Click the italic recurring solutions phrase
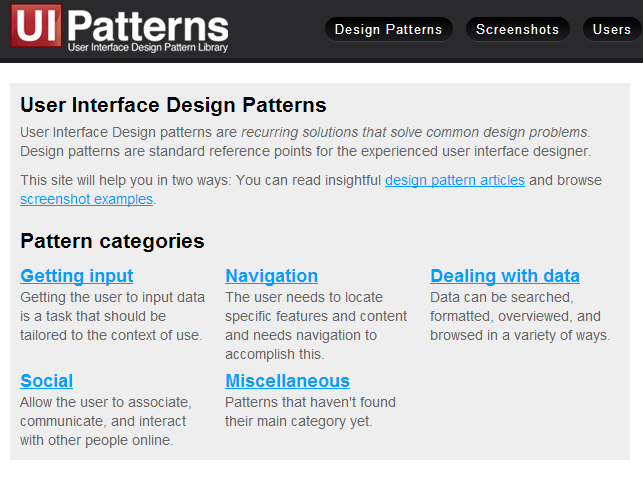643x480 pixels. [x=415, y=132]
